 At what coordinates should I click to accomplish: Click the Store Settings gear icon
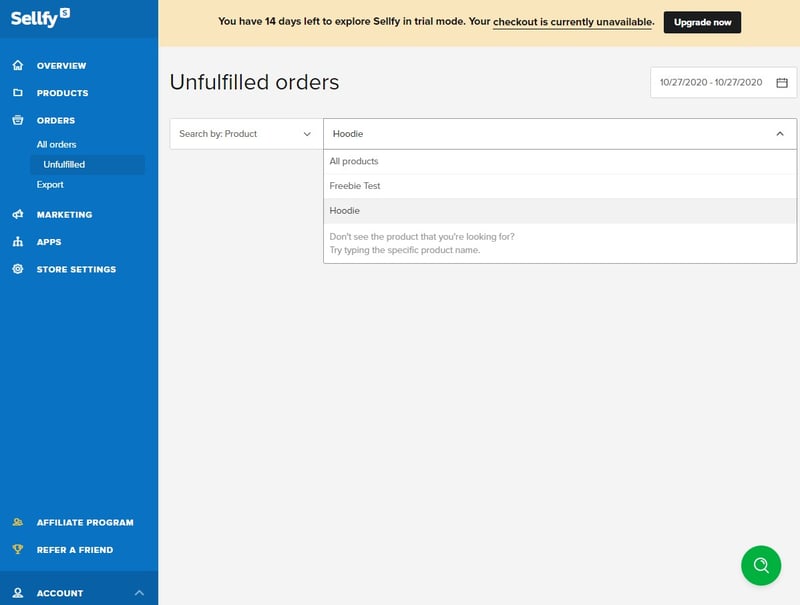[17, 270]
